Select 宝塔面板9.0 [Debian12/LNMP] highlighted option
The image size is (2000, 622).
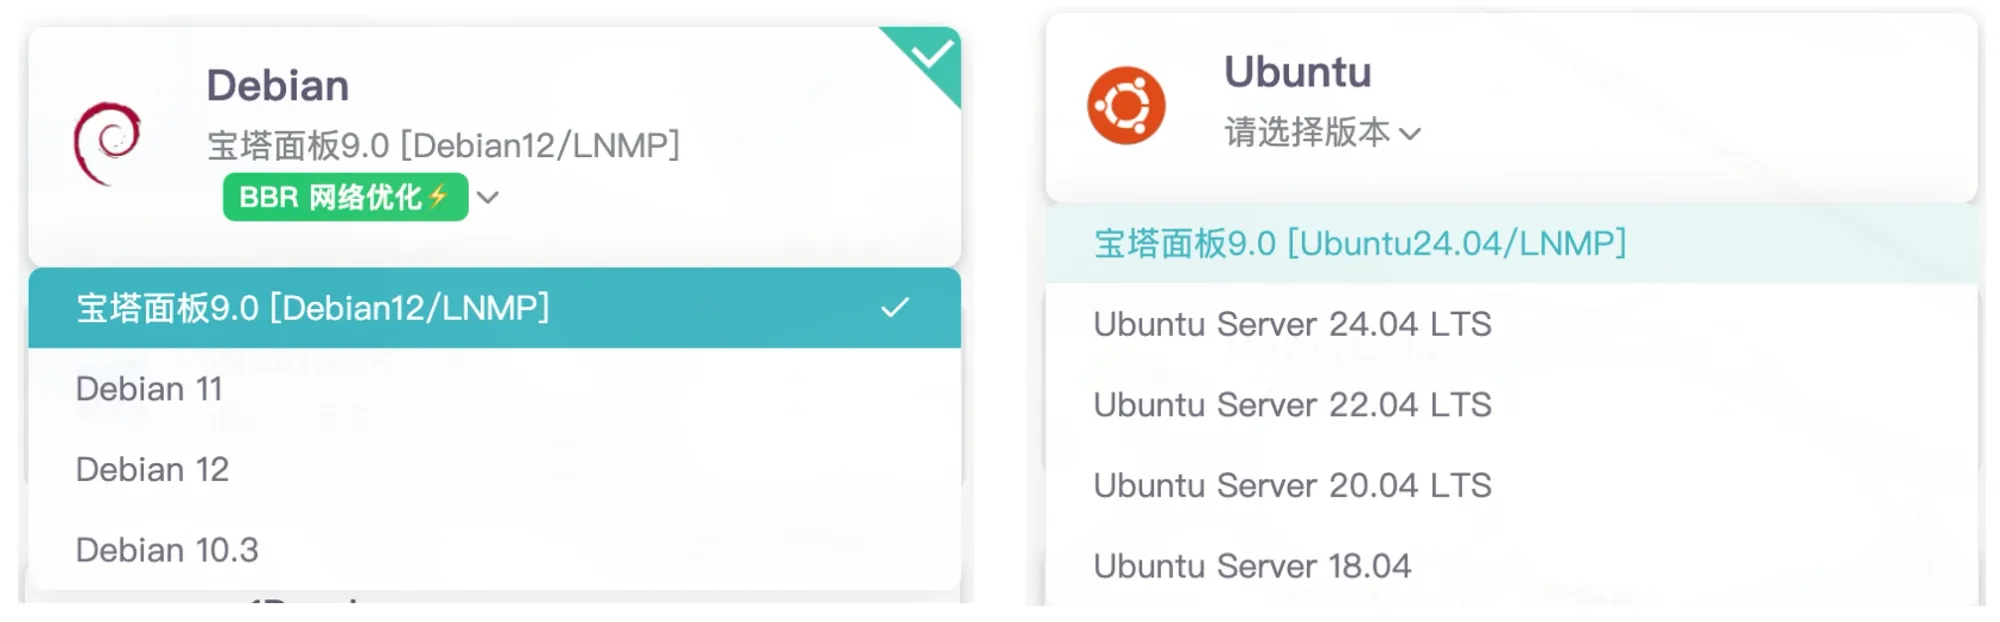pos(495,307)
